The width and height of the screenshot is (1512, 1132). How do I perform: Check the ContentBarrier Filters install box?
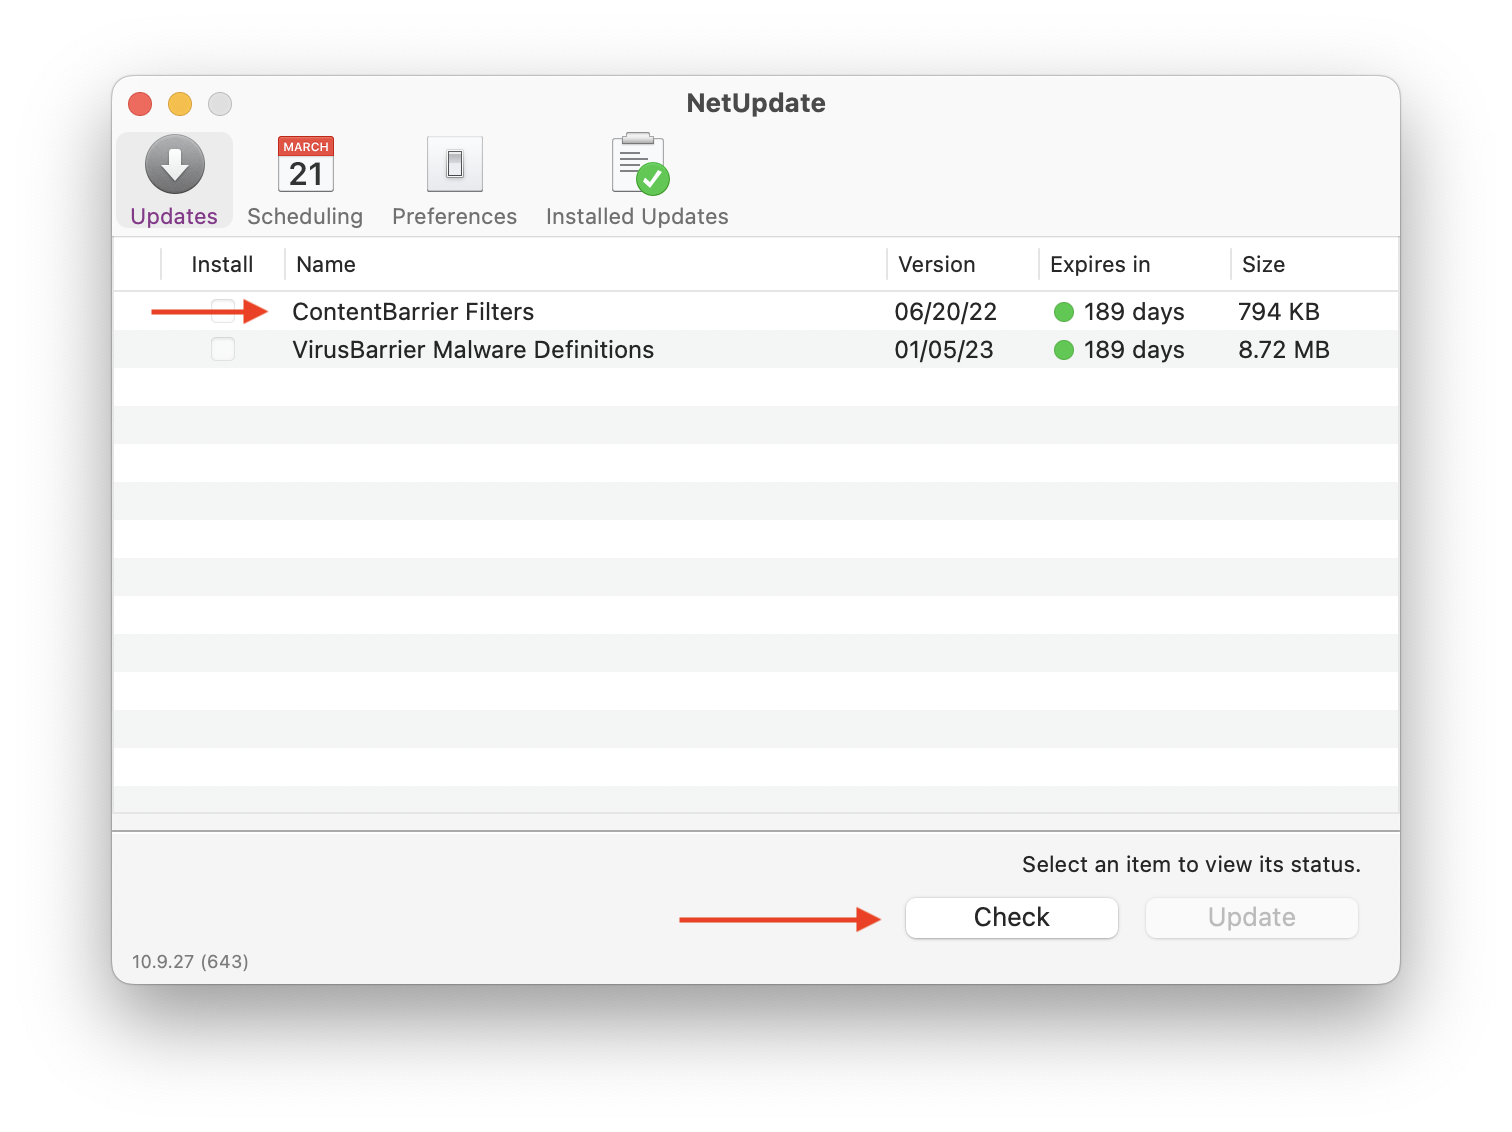pyautogui.click(x=223, y=311)
